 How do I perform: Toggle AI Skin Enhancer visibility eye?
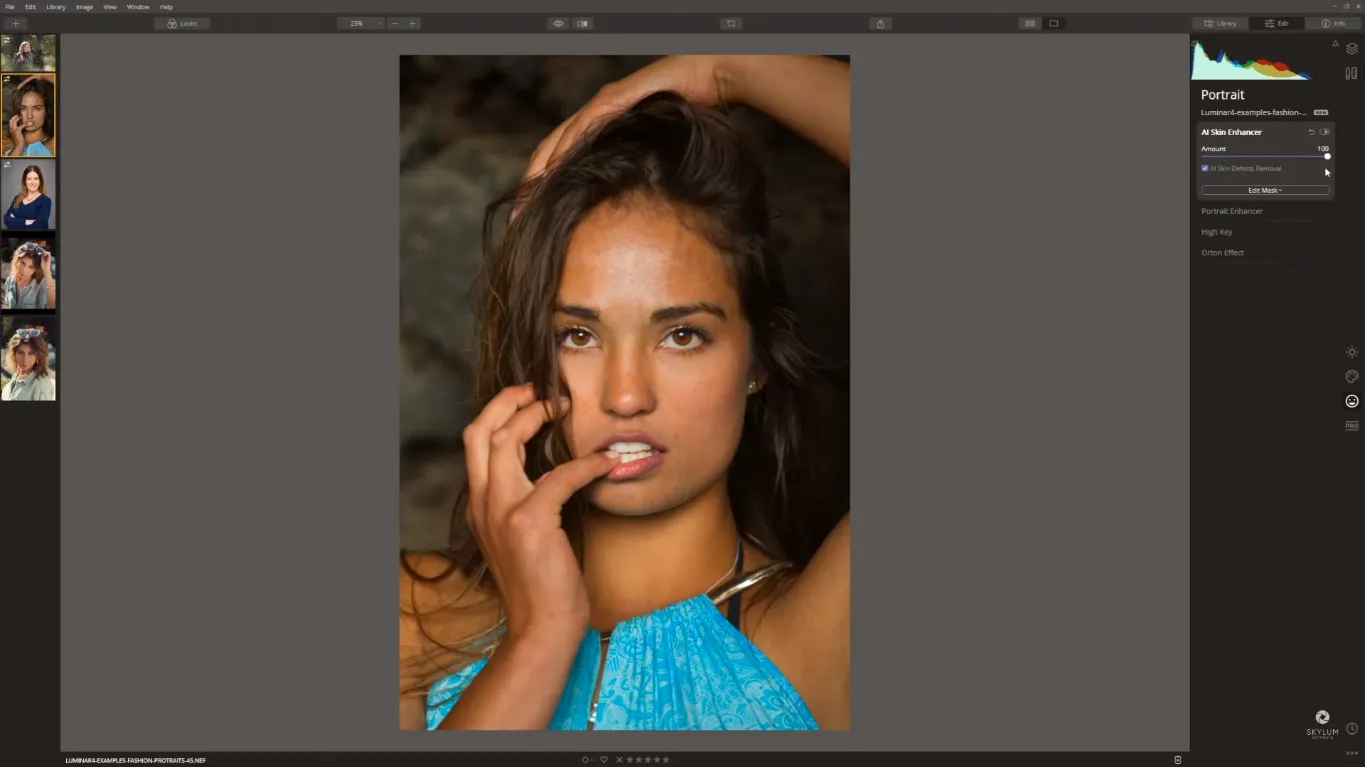coord(1324,132)
